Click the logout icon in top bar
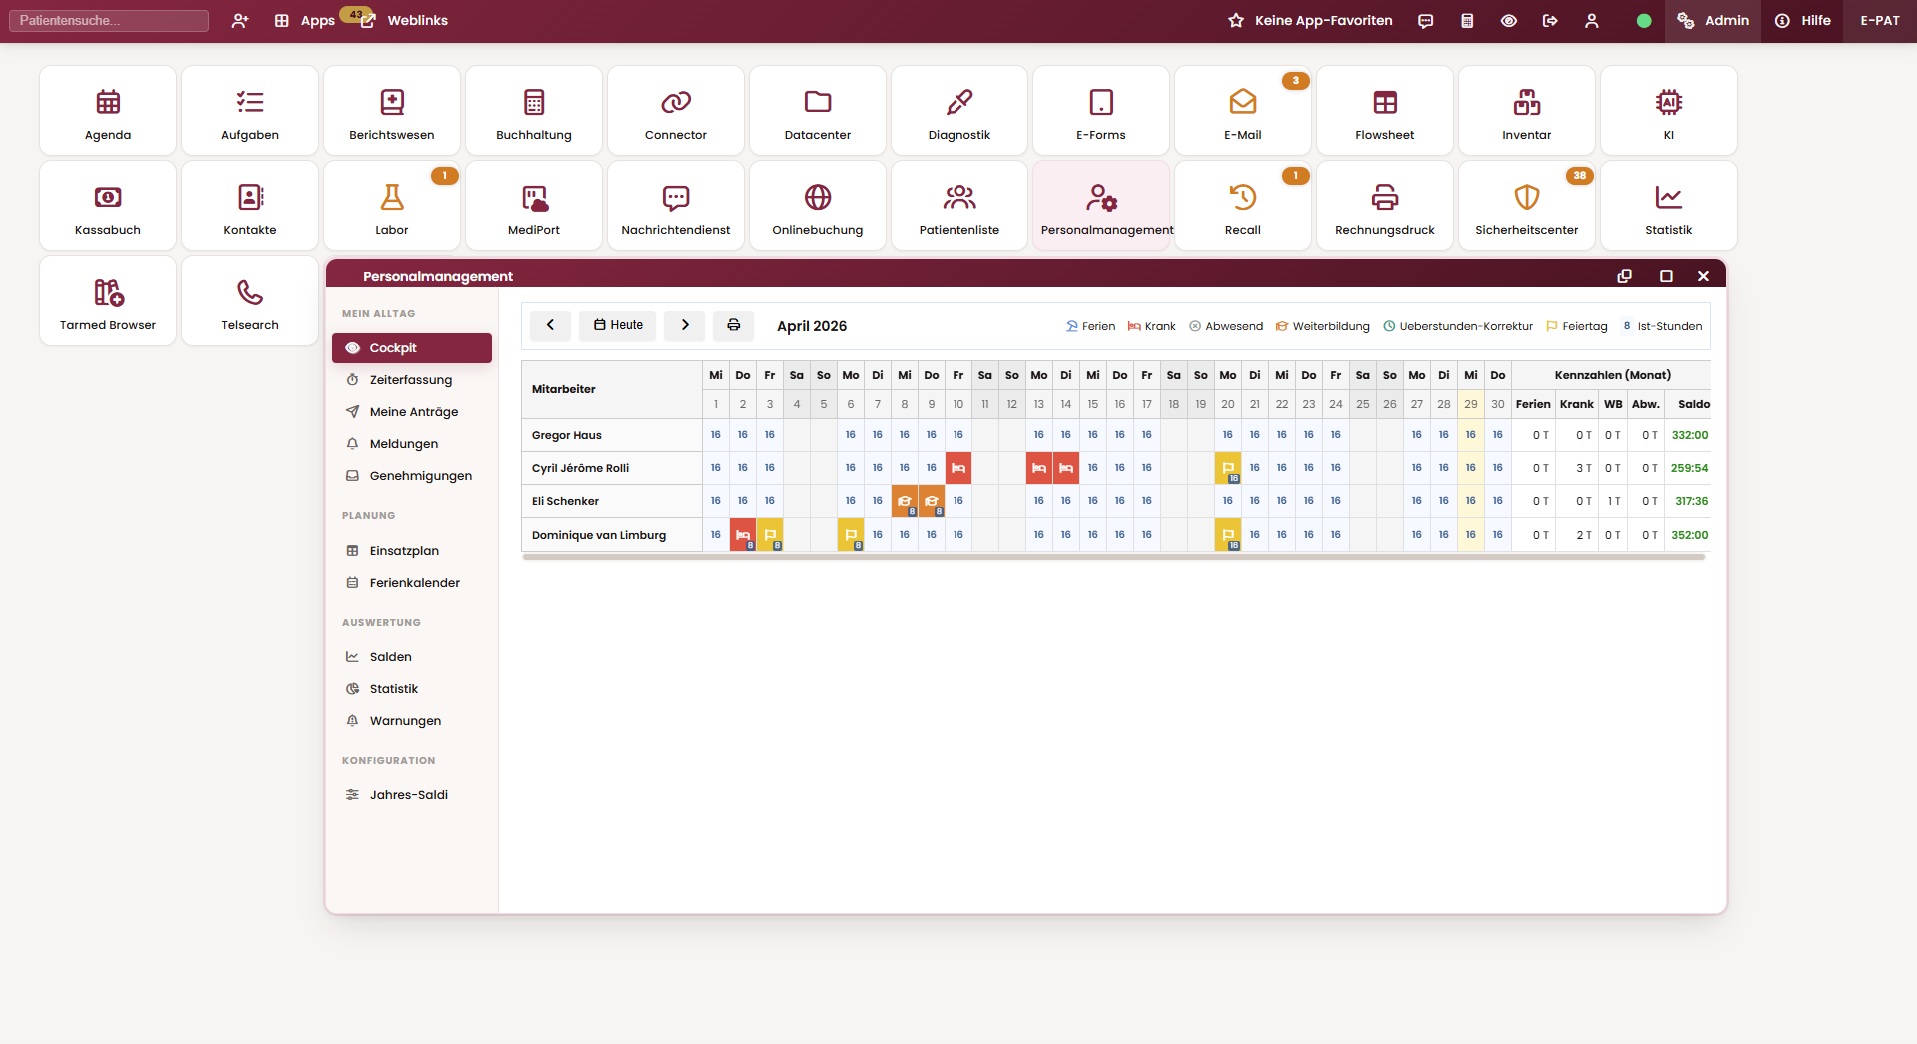The height and width of the screenshot is (1044, 1917). point(1550,20)
